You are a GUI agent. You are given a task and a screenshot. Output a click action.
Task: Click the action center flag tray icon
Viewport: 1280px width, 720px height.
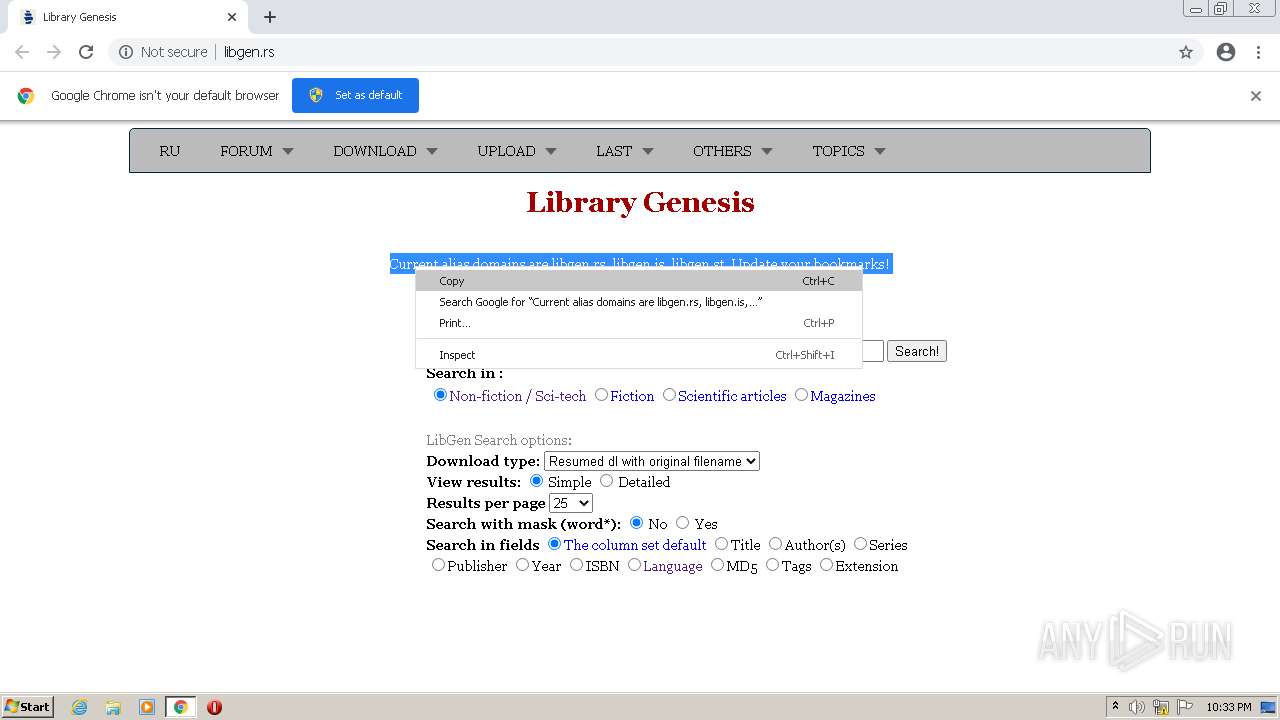click(1186, 707)
